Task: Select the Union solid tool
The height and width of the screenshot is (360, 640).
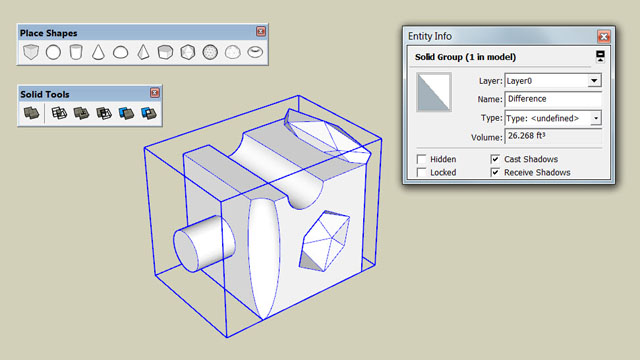Action: [81, 113]
